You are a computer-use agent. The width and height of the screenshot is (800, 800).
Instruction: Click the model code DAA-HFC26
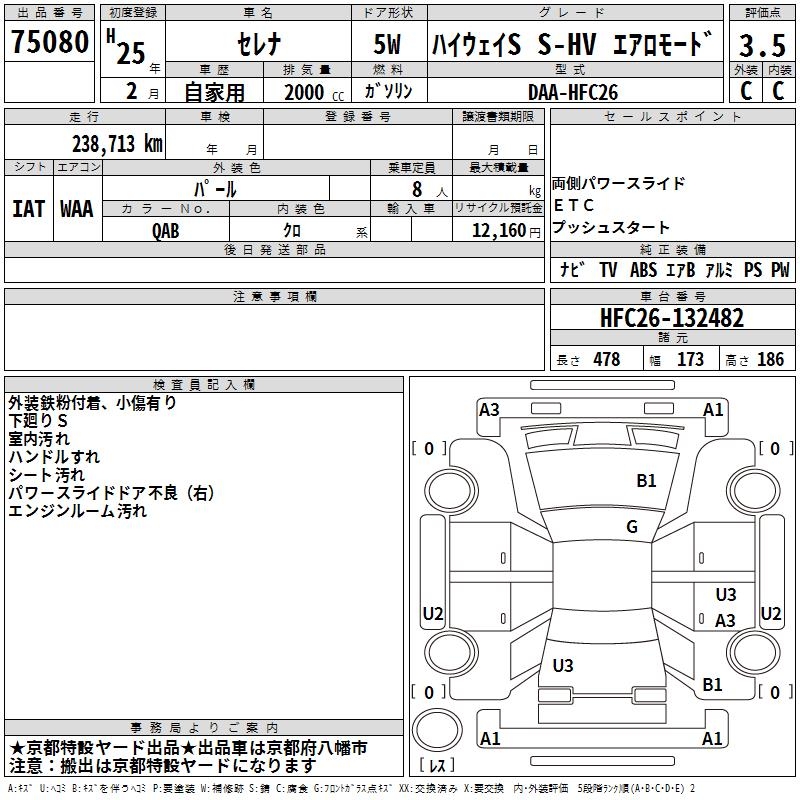[573, 91]
